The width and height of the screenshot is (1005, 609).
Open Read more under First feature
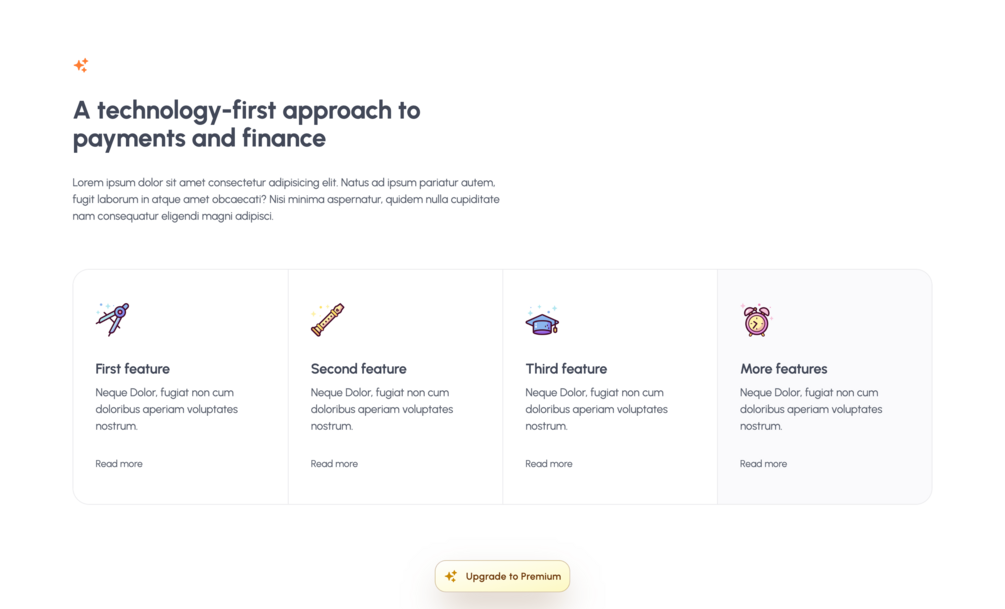119,463
